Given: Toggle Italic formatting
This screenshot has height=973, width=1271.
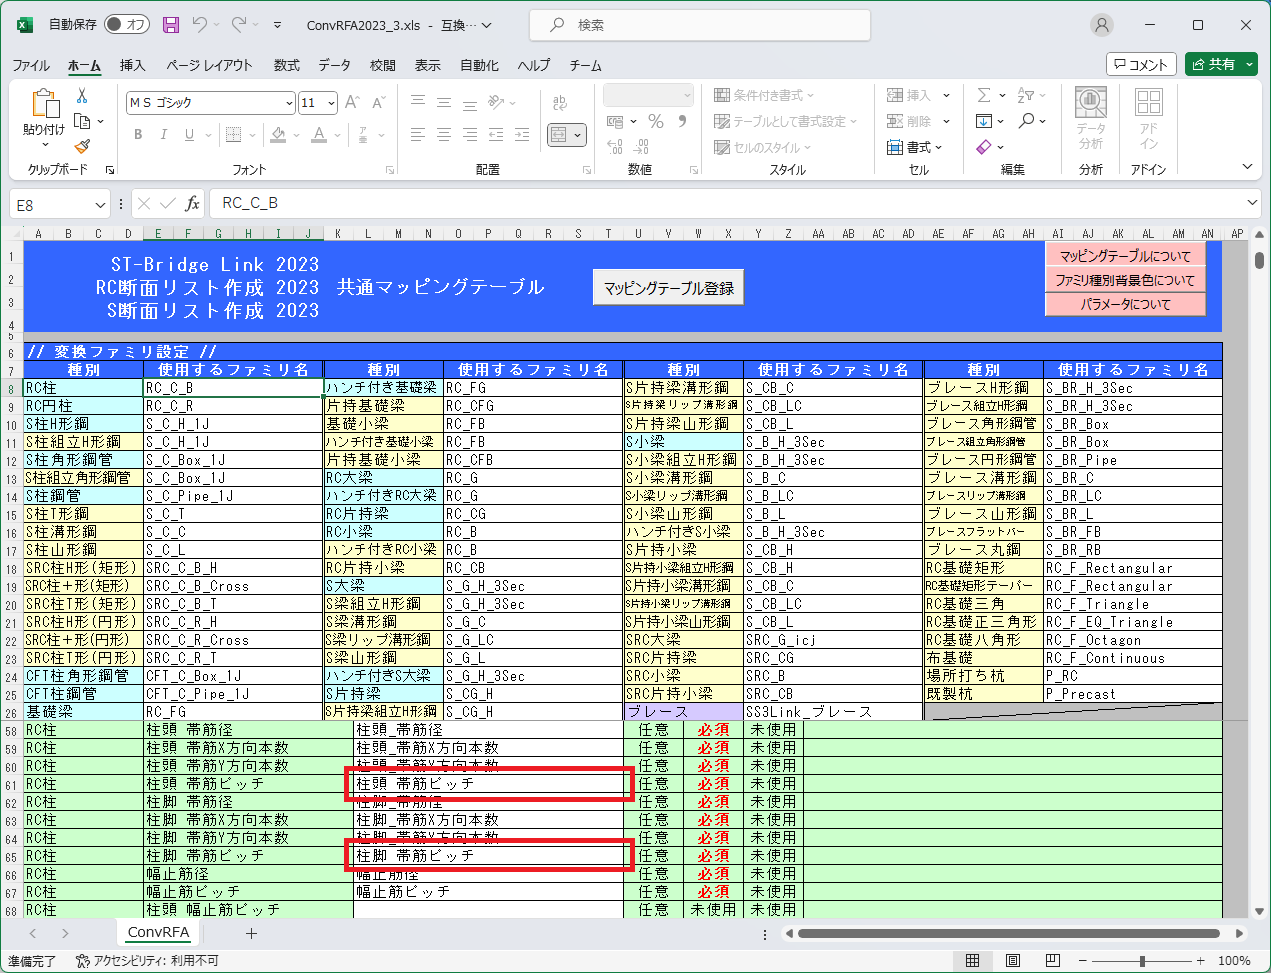Looking at the screenshot, I should pyautogui.click(x=163, y=135).
